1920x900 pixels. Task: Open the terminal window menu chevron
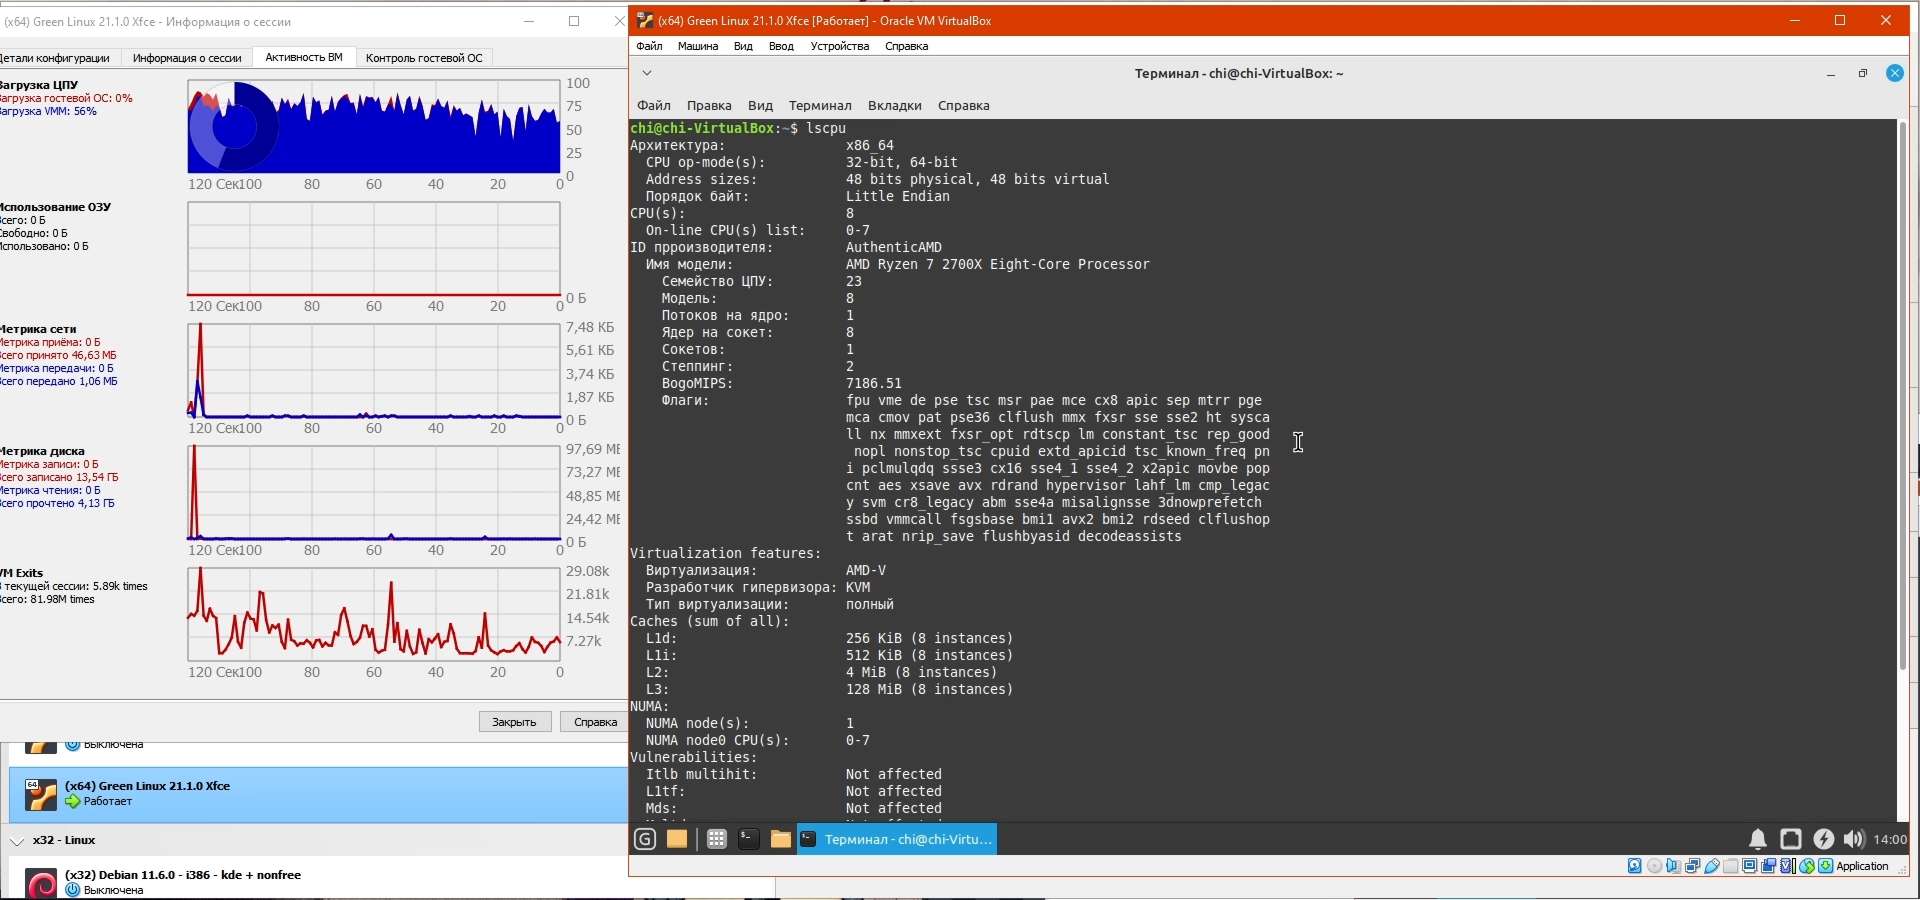coord(647,73)
